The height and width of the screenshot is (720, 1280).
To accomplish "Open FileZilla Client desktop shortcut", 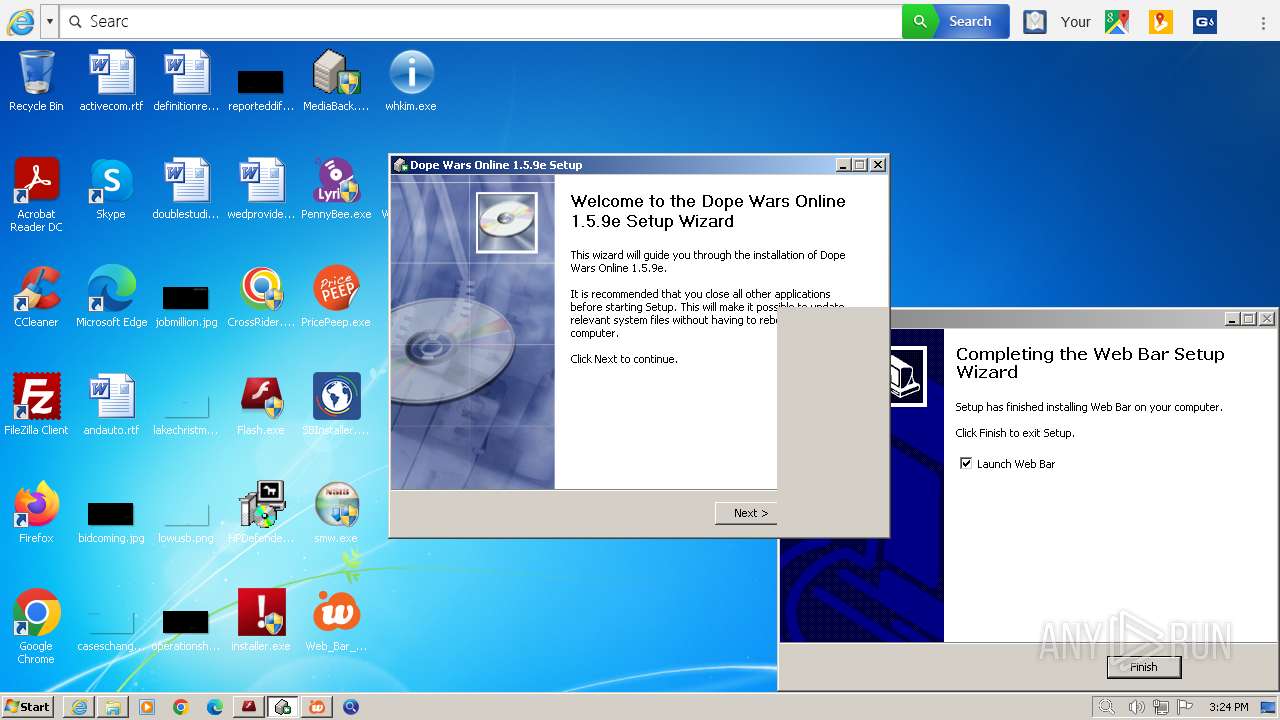I will point(36,404).
